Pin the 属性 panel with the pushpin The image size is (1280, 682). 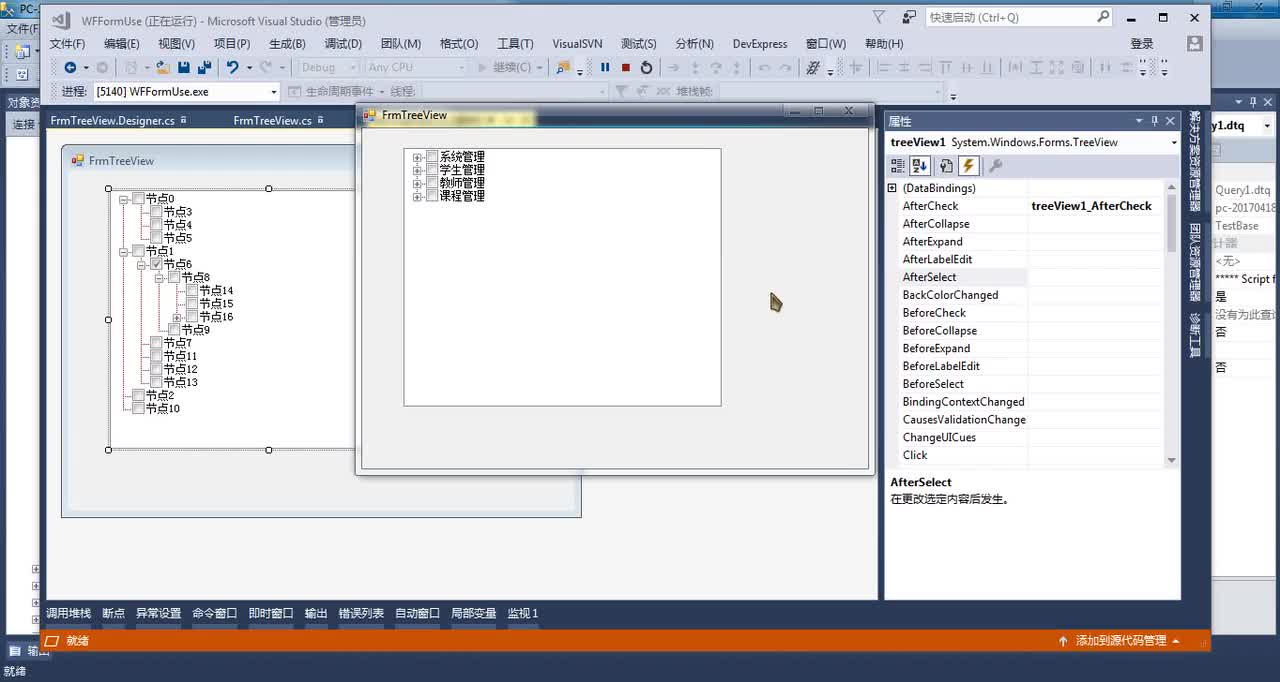(1154, 121)
